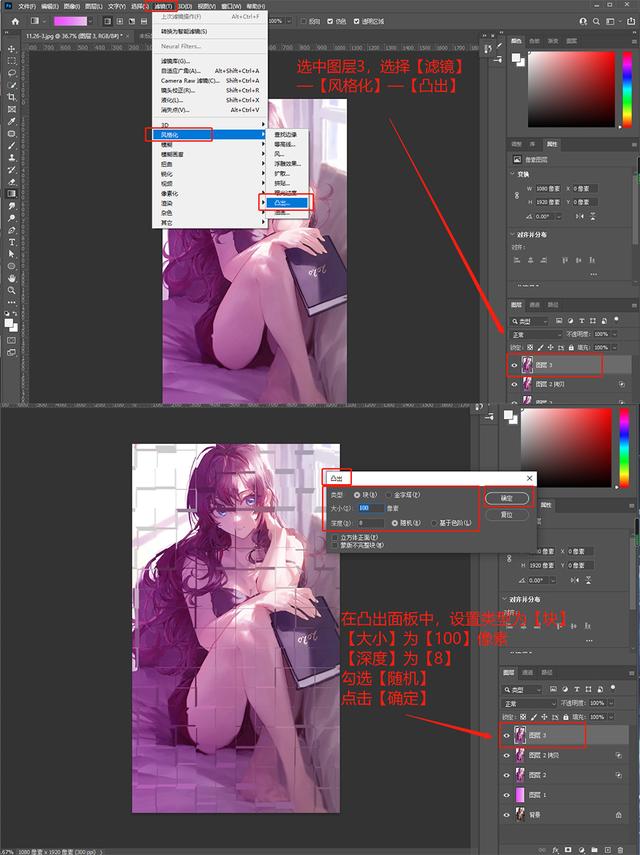Image resolution: width=640 pixels, height=855 pixels.
Task: Select the Crop tool
Action: (11, 97)
